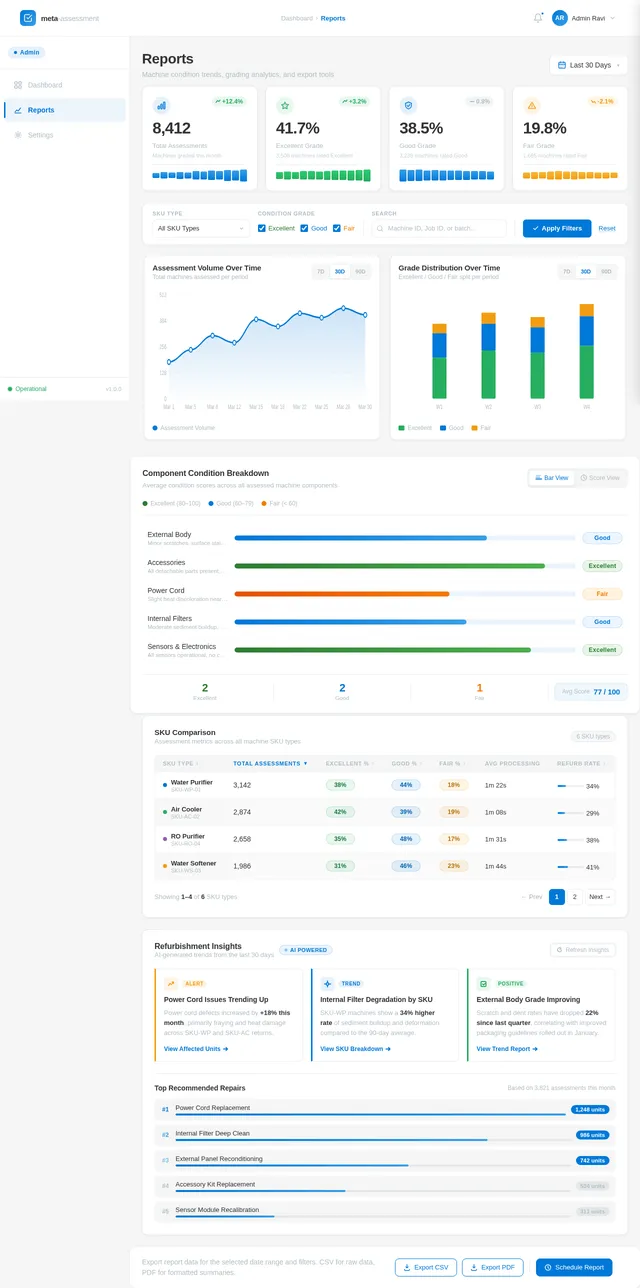Click the notification bell icon
Image resolution: width=640 pixels, height=1288 pixels.
coord(538,18)
